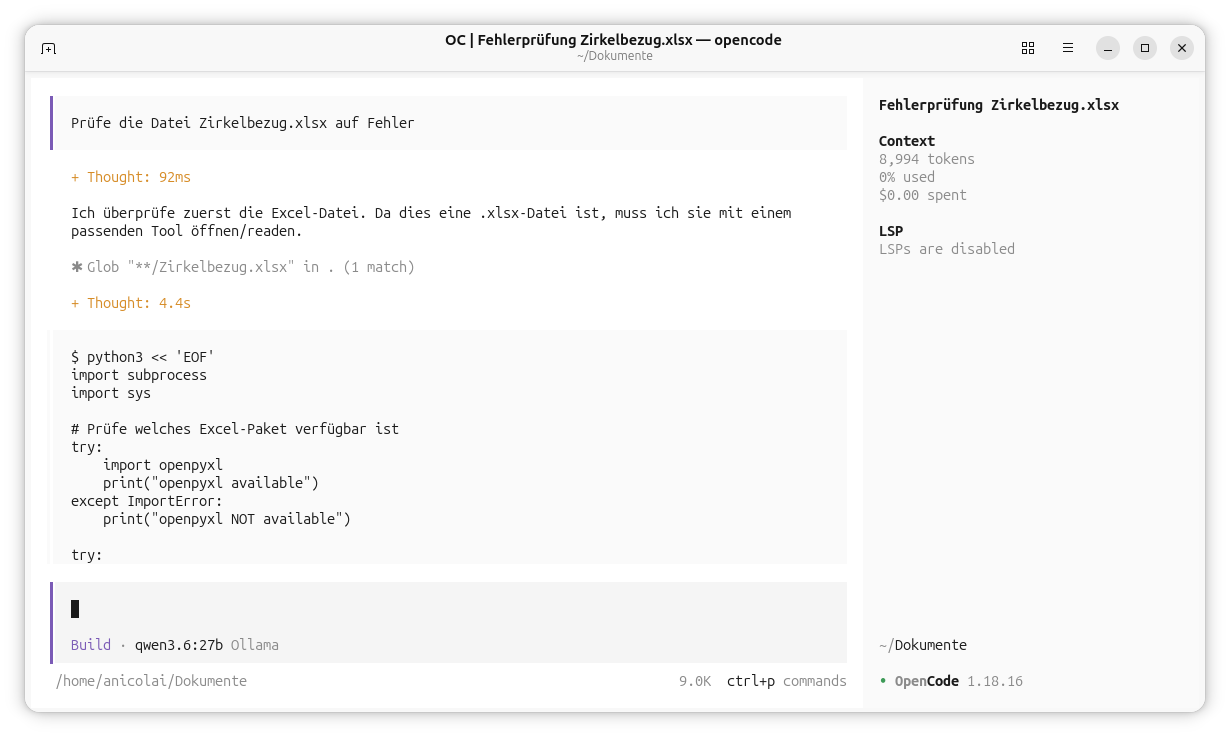Open new tab icon in title bar
The image size is (1230, 737).
tap(48, 48)
